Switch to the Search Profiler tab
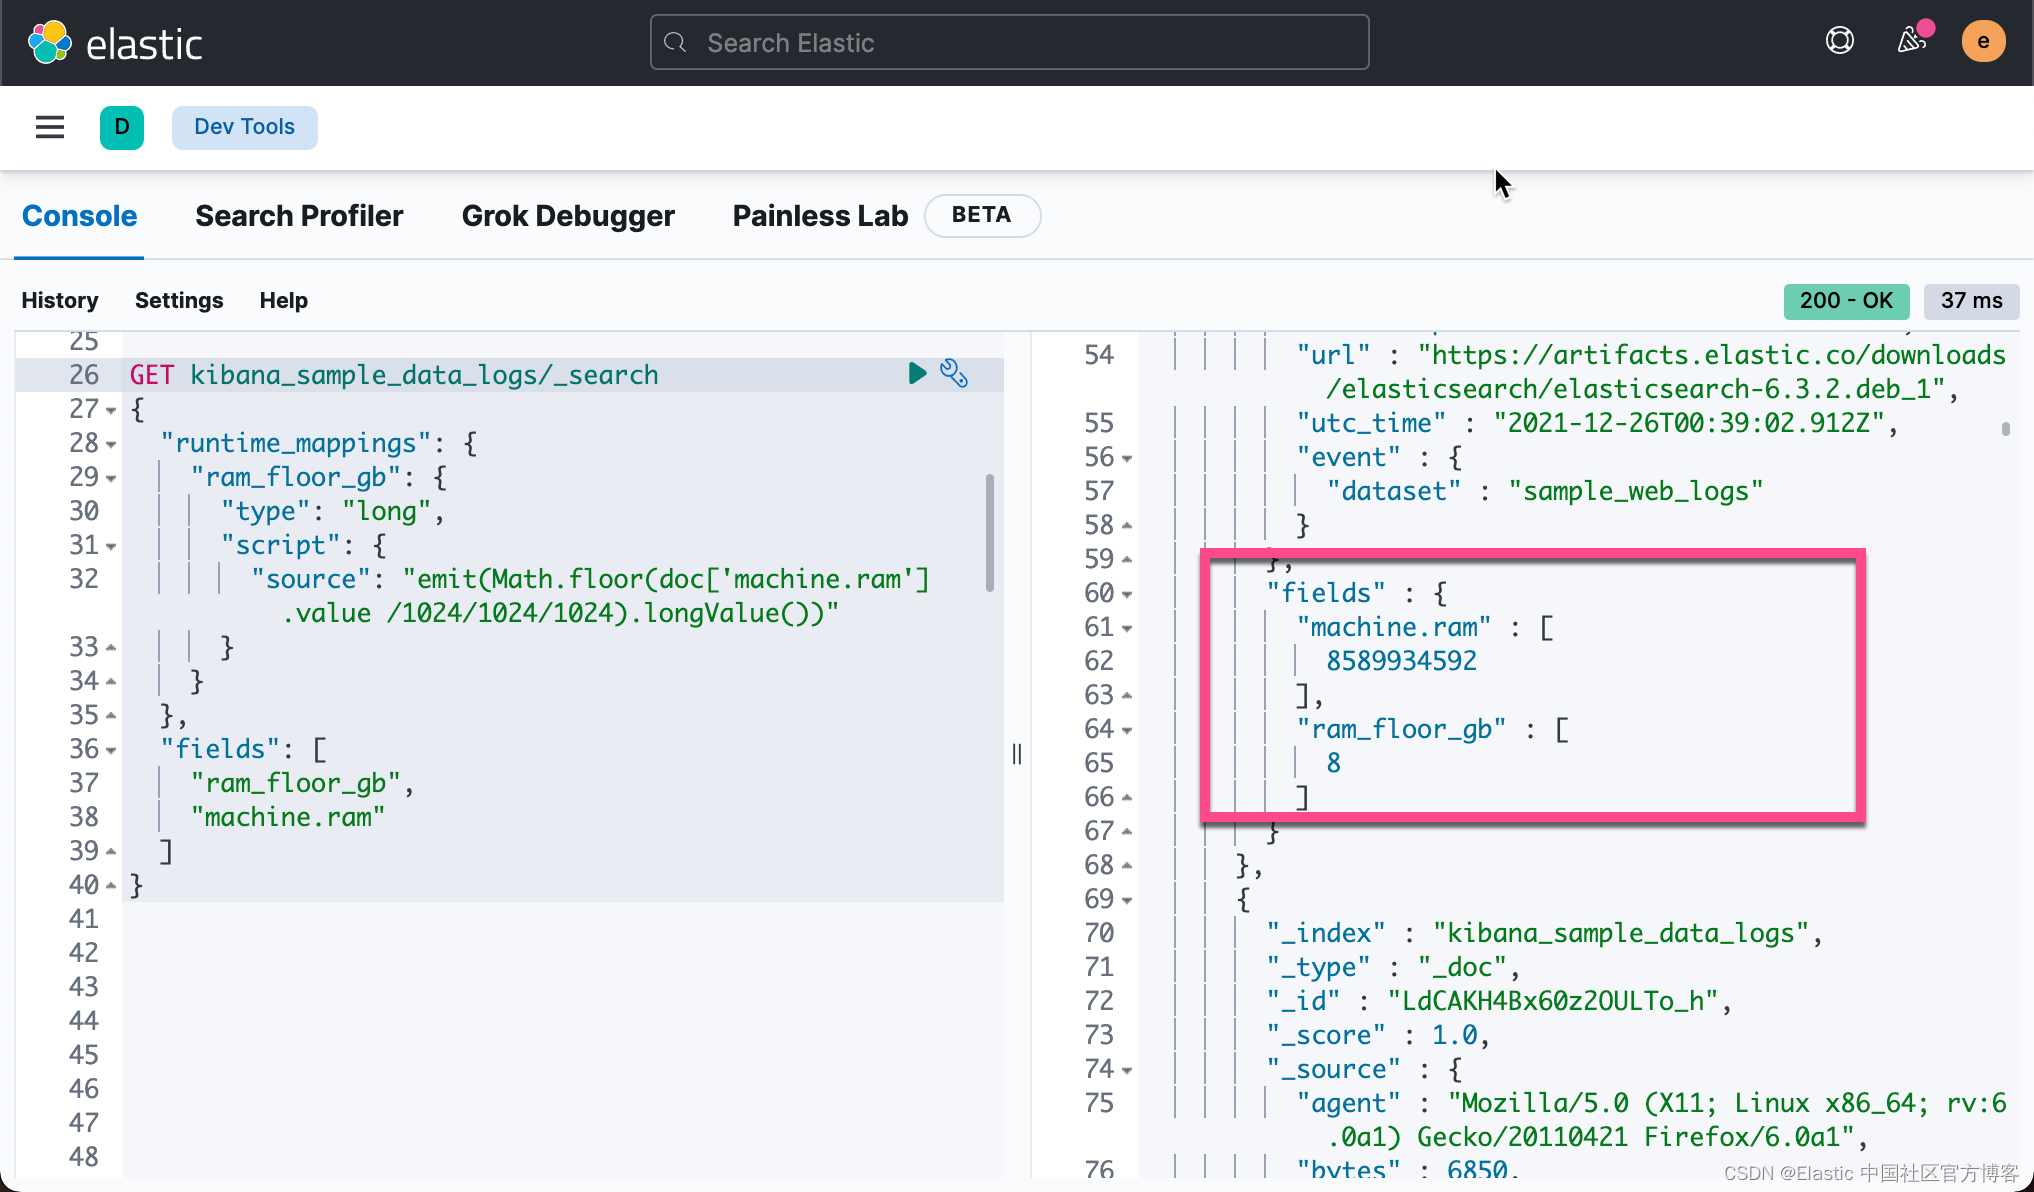 click(299, 215)
